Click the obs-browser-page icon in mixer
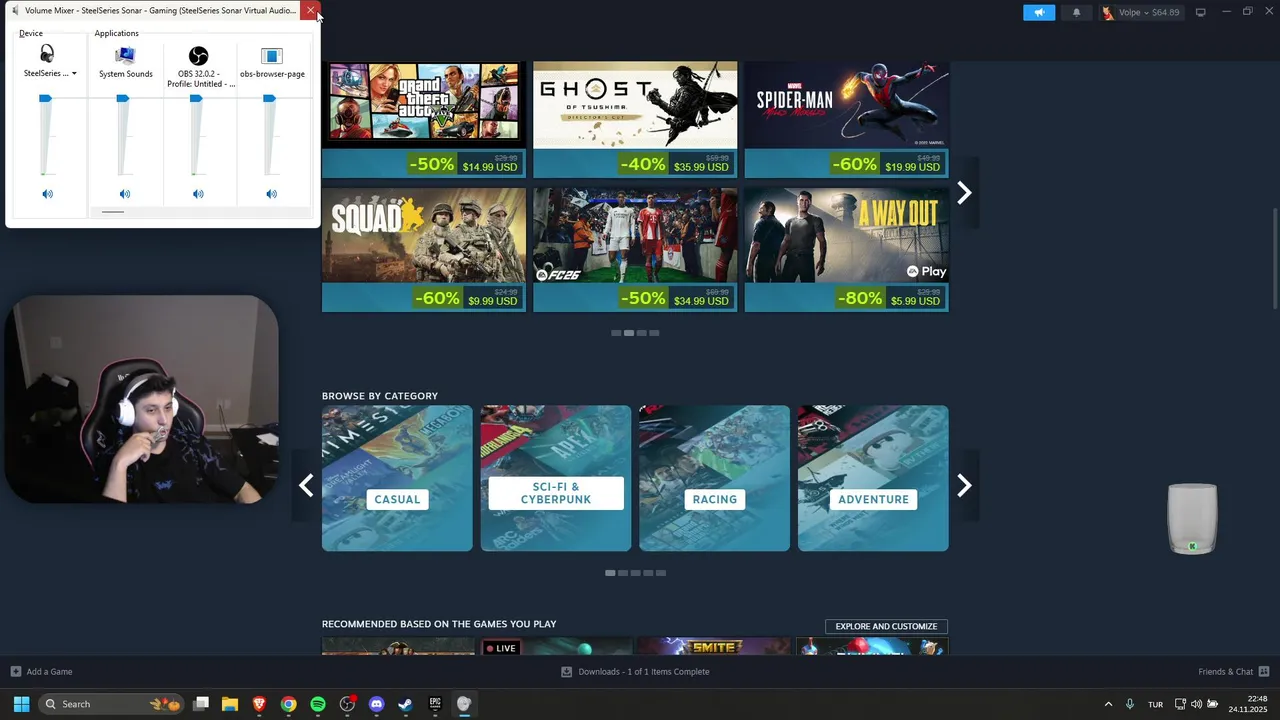Viewport: 1280px width, 720px height. (x=272, y=55)
